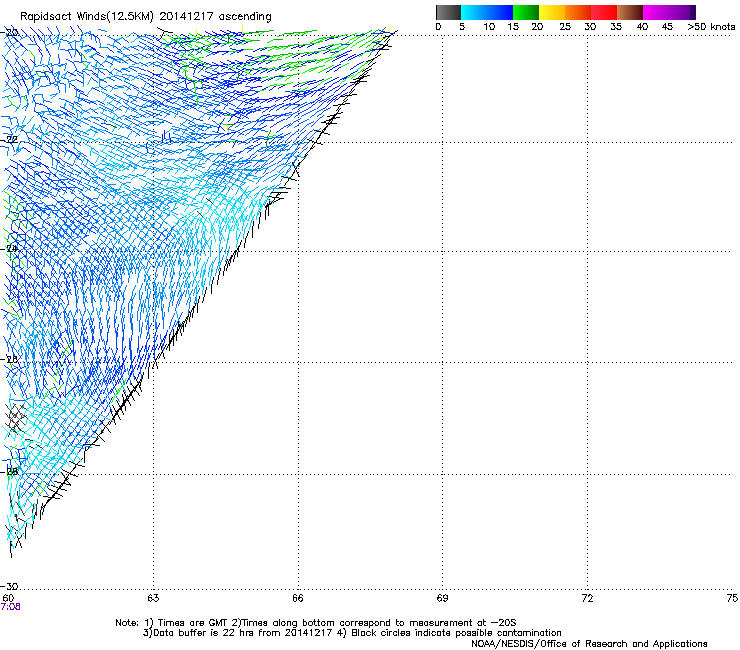Click the legend number 40
The image size is (740, 650).
coord(642,27)
